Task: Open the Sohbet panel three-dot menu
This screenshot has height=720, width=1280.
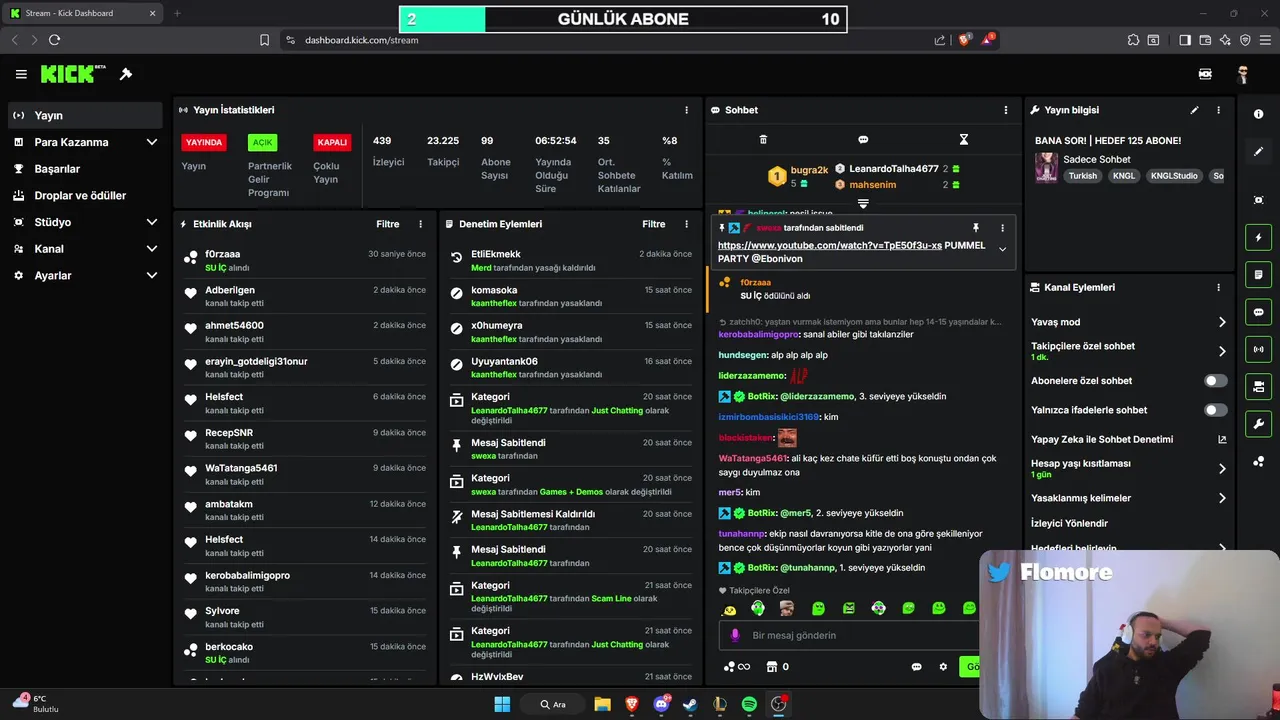Action: 1006,110
